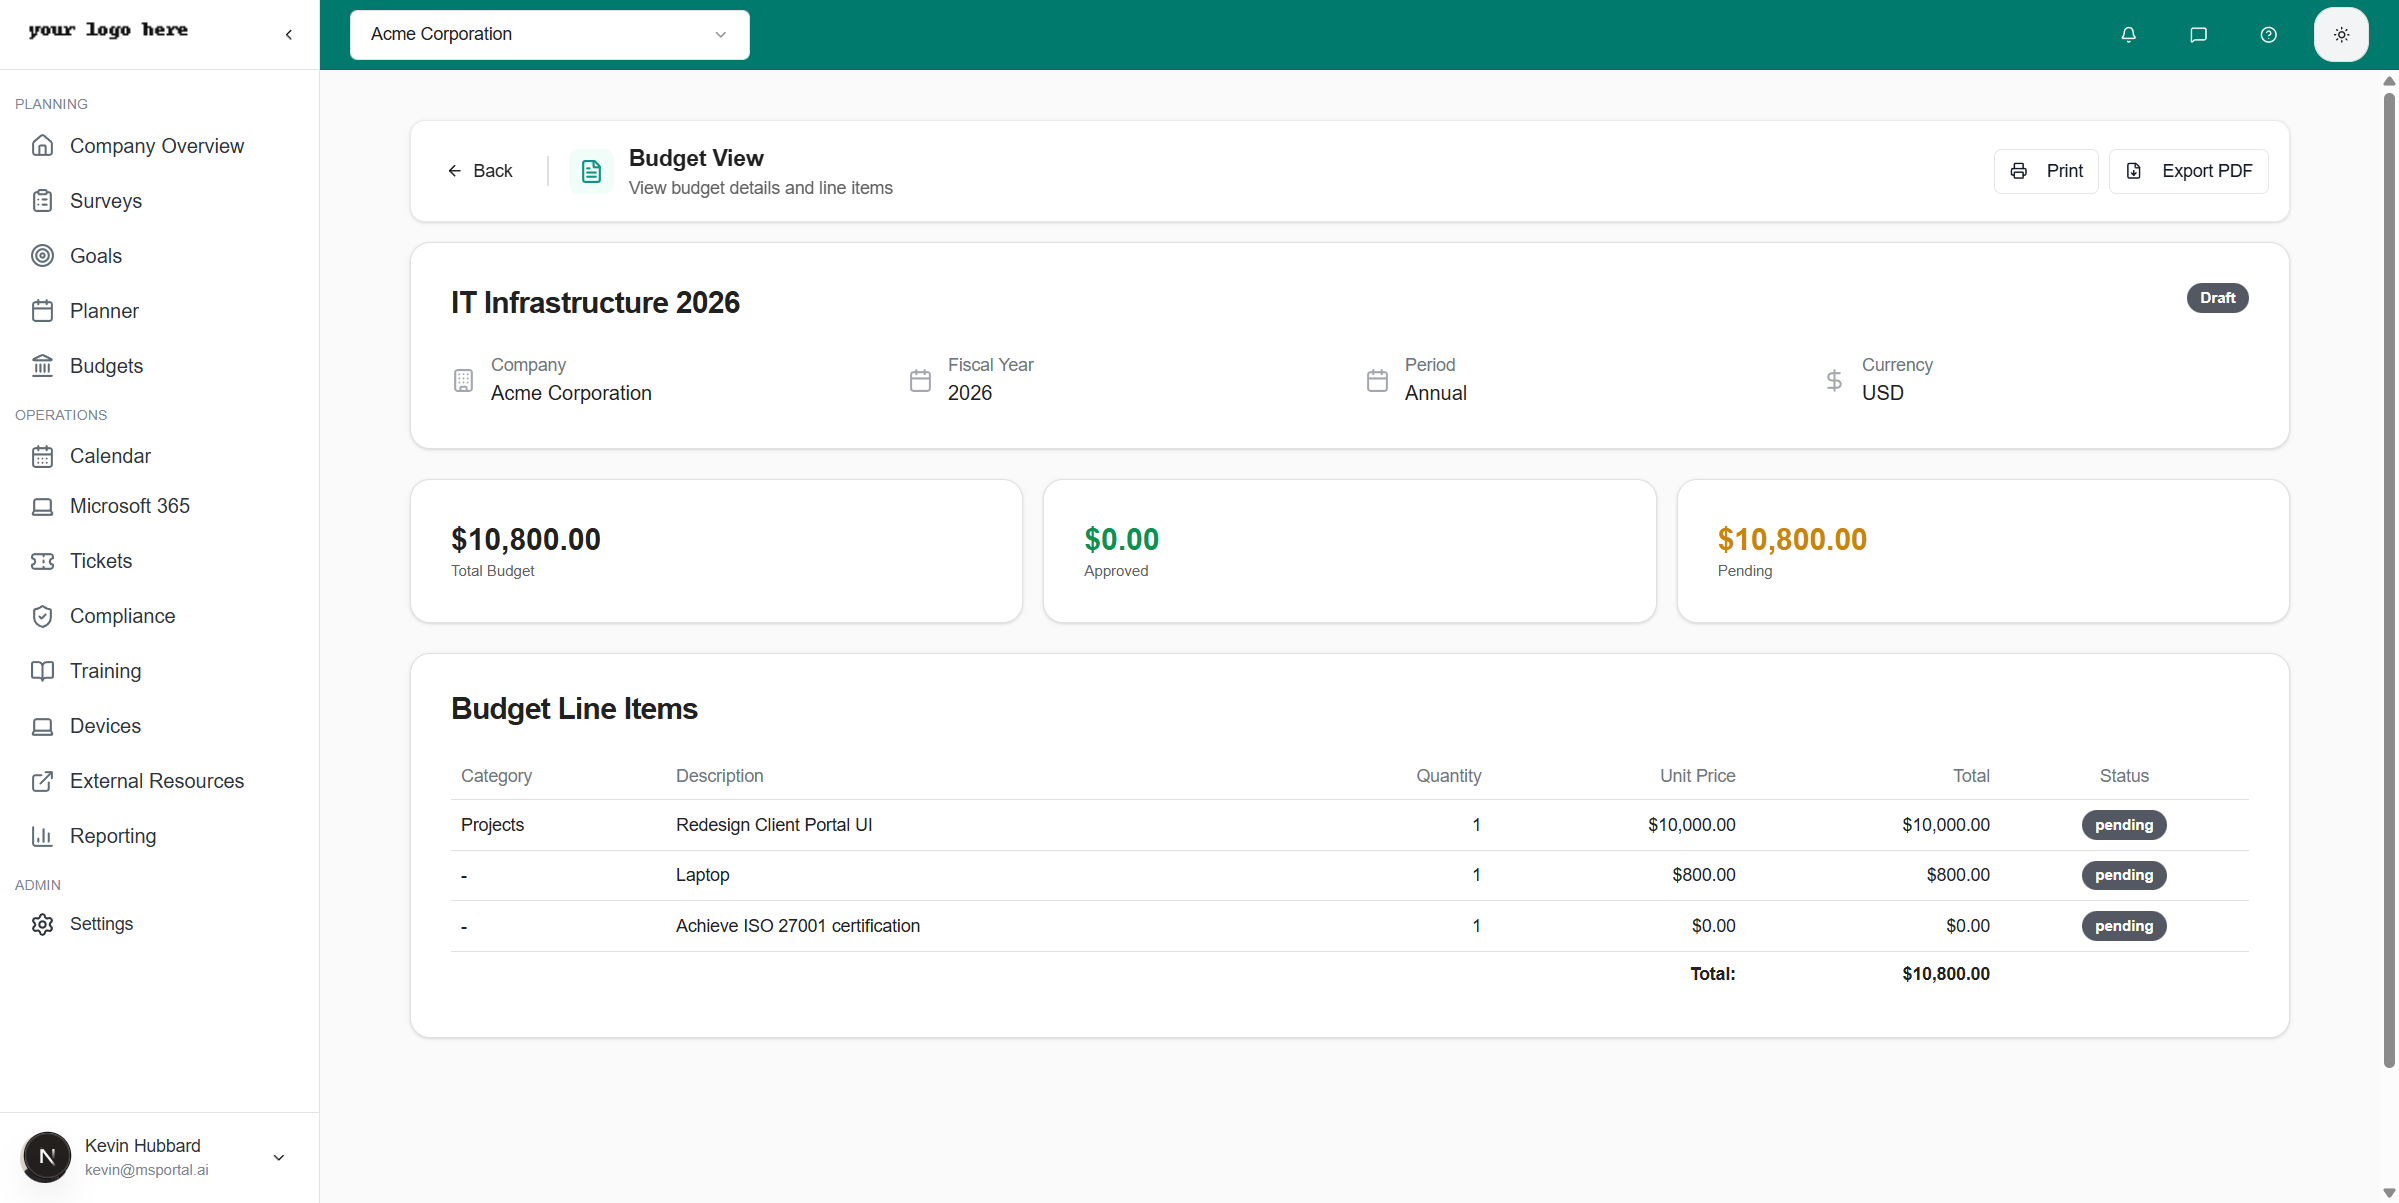Click the Reporting bar chart icon
This screenshot has width=2399, height=1203.
click(42, 836)
